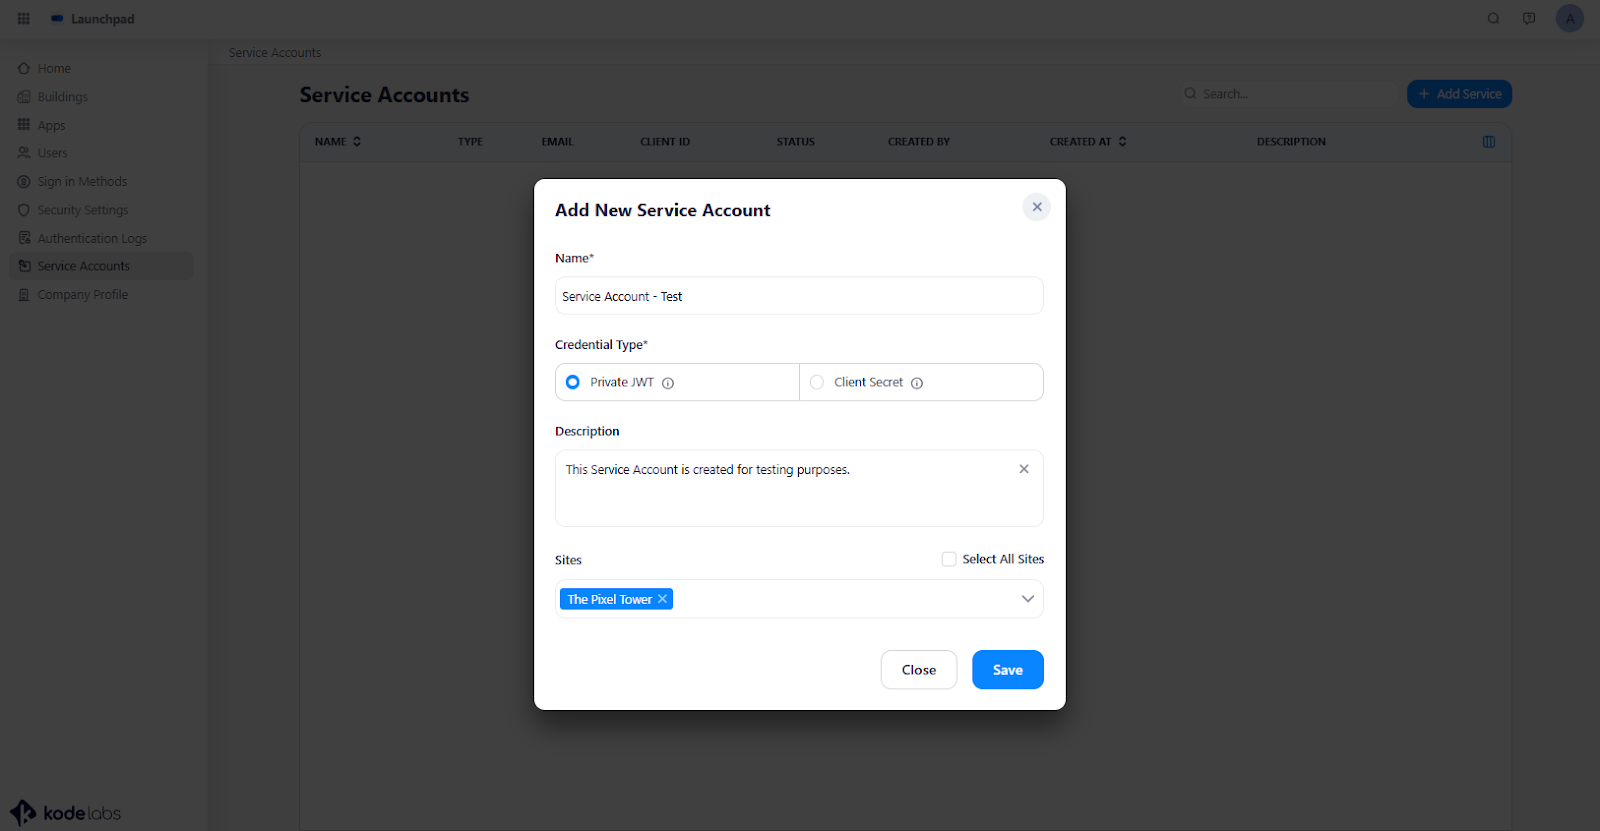
Task: Remove The Pixel Tower site tag
Action: coord(662,599)
